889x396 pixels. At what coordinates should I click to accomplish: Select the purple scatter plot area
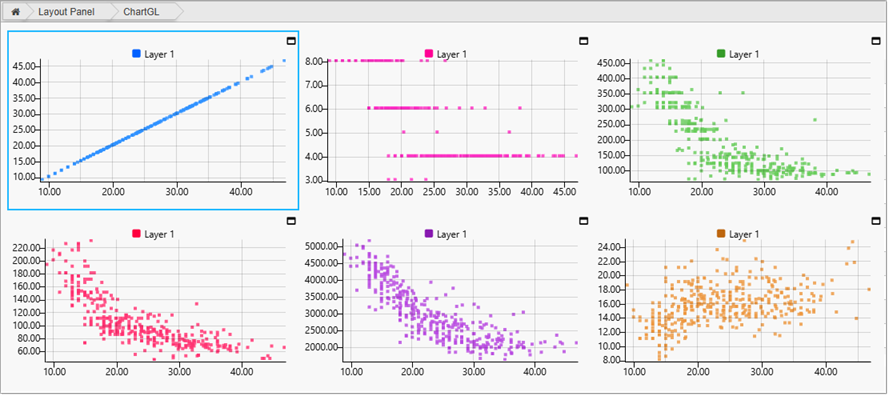(460, 300)
